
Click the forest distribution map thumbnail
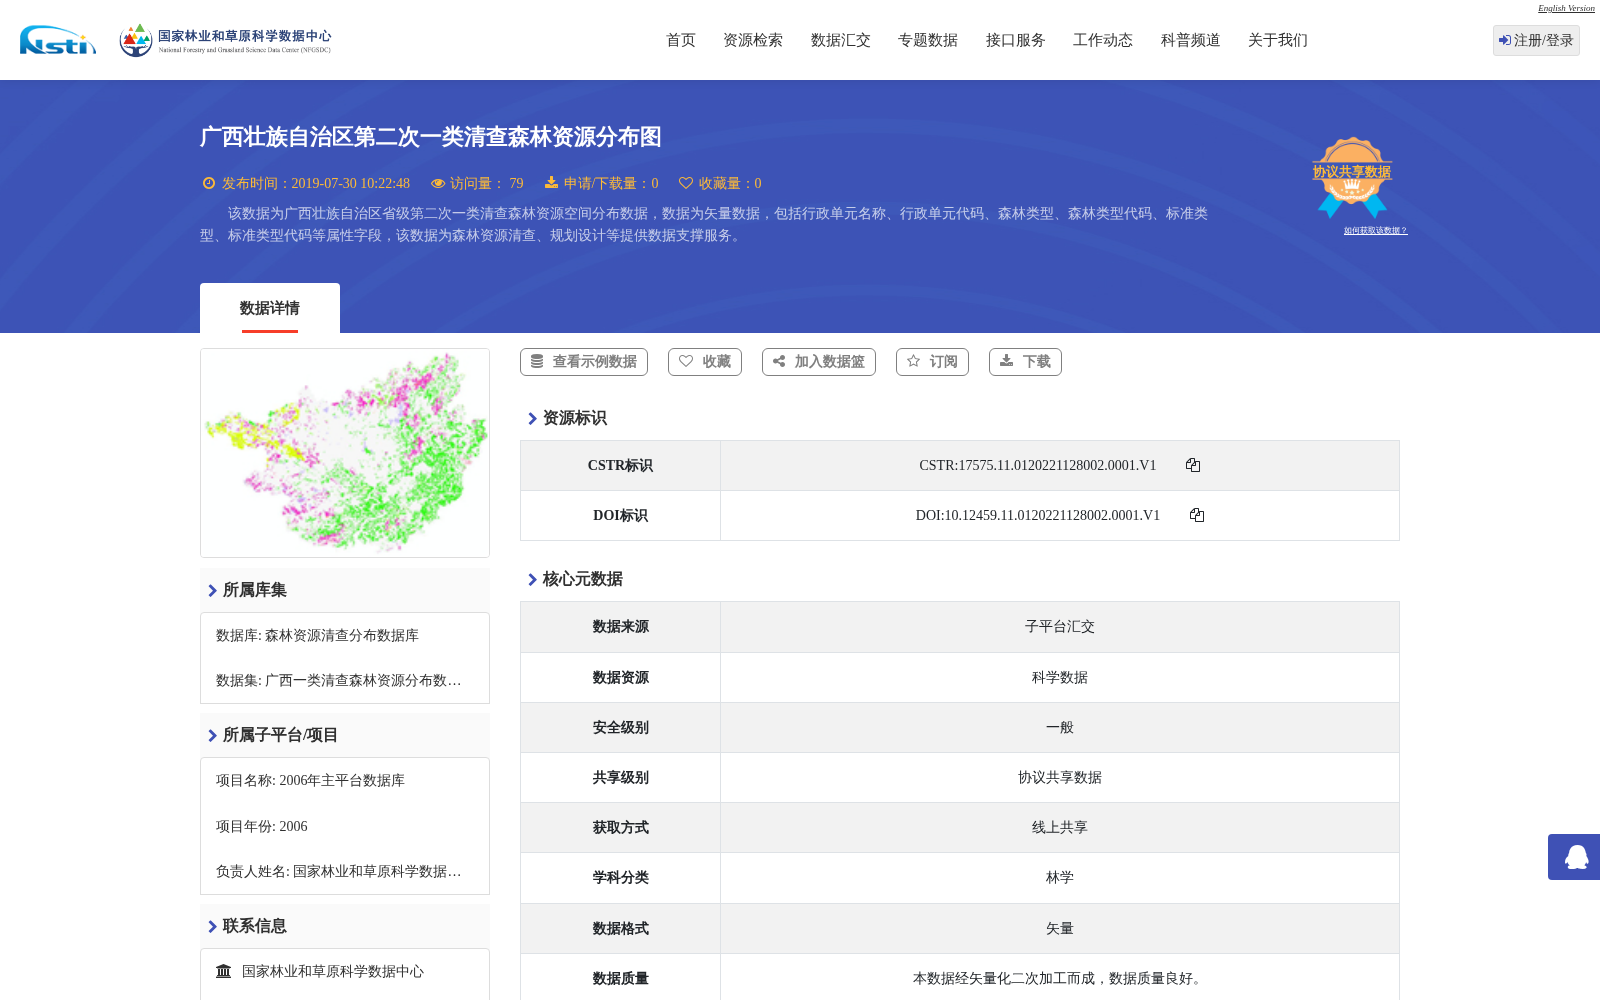tap(345, 453)
